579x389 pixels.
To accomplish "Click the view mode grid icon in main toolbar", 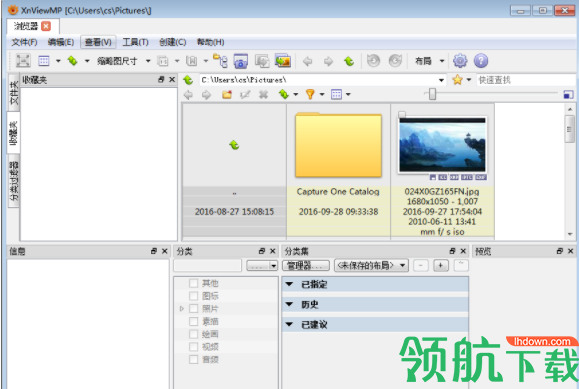I will (x=44, y=61).
